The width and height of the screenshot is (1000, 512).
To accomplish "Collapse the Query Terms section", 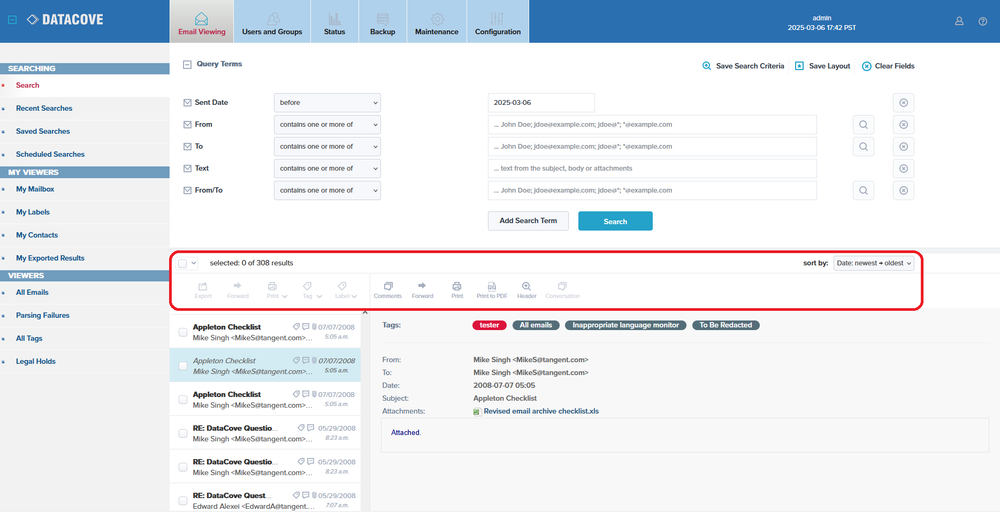I will pyautogui.click(x=188, y=64).
